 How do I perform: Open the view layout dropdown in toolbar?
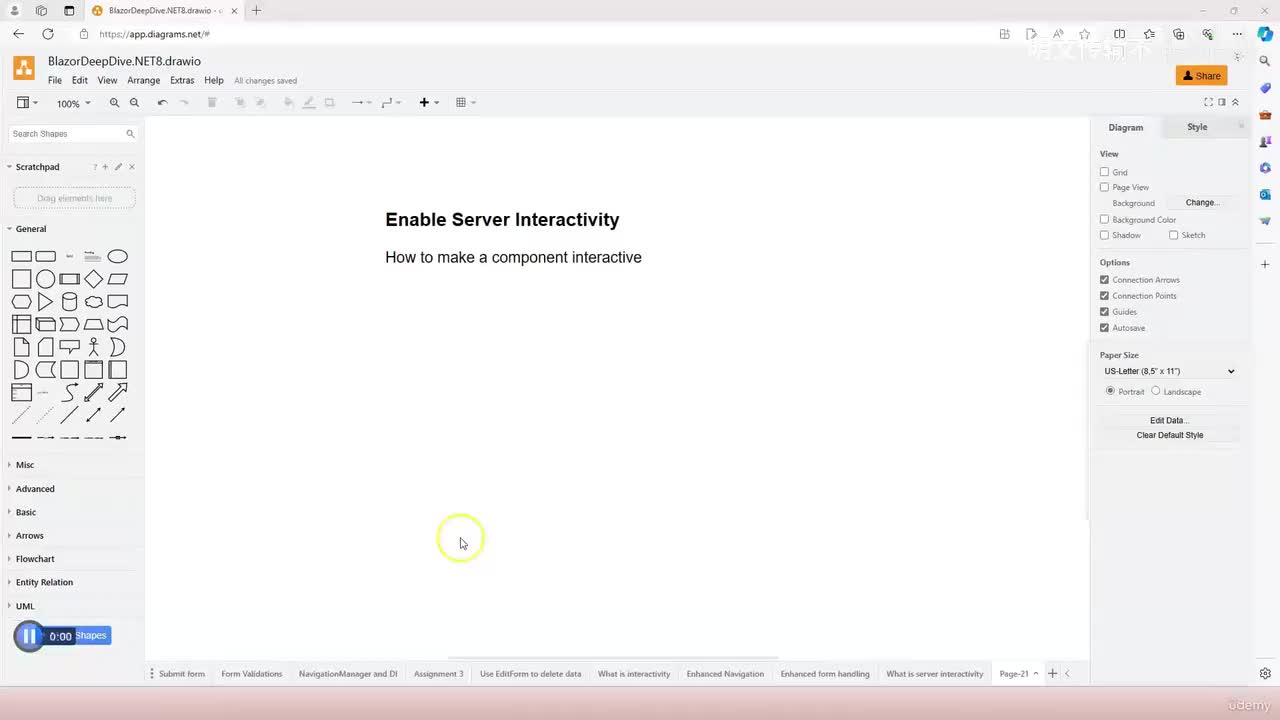27,103
